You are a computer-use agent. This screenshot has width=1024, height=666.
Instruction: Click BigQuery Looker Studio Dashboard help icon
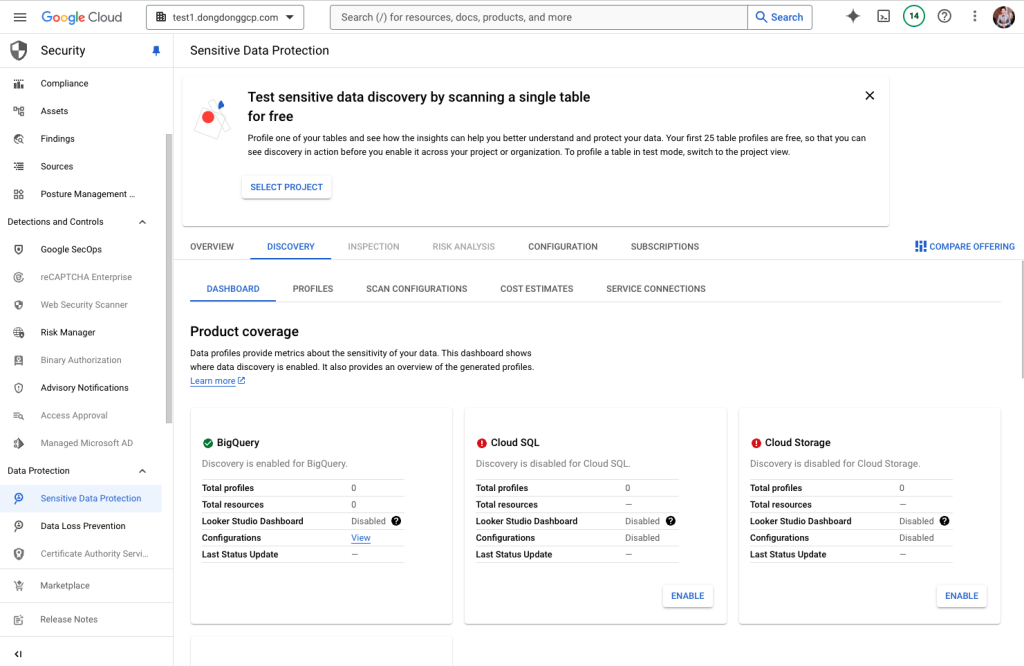(x=396, y=521)
